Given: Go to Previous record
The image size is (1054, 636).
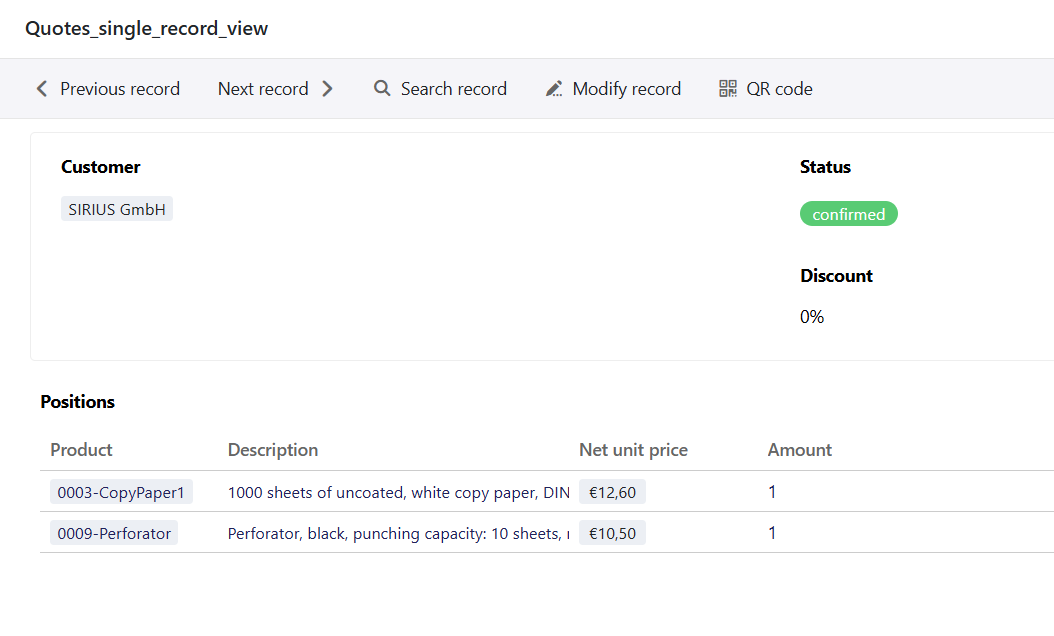Looking at the screenshot, I should pos(119,89).
